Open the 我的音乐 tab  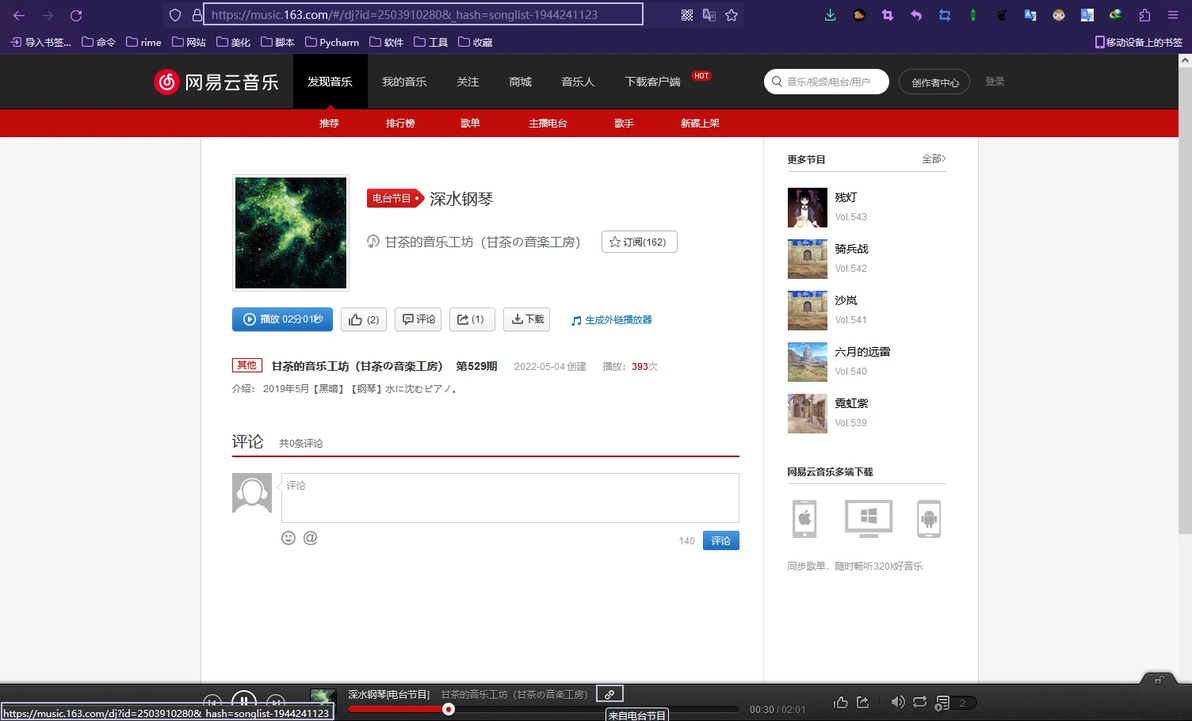click(404, 81)
